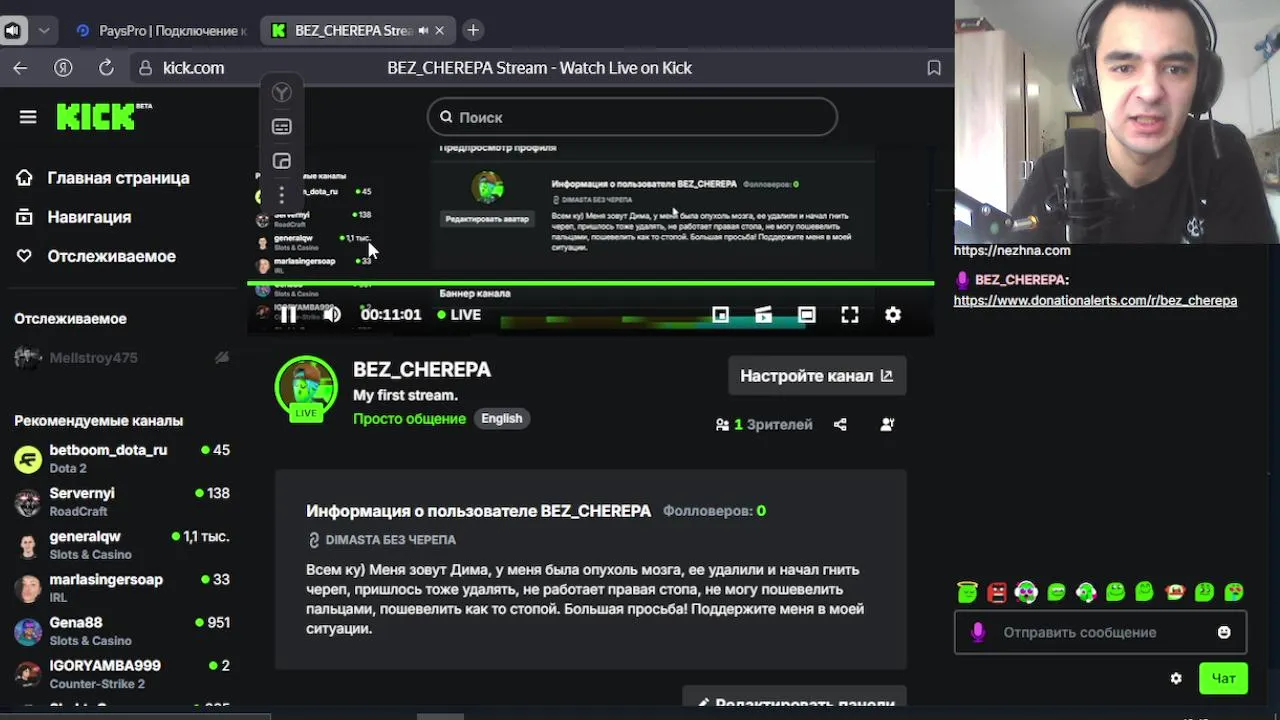The width and height of the screenshot is (1280, 720).
Task: Open recommended channel Gena88
Action: (122, 631)
